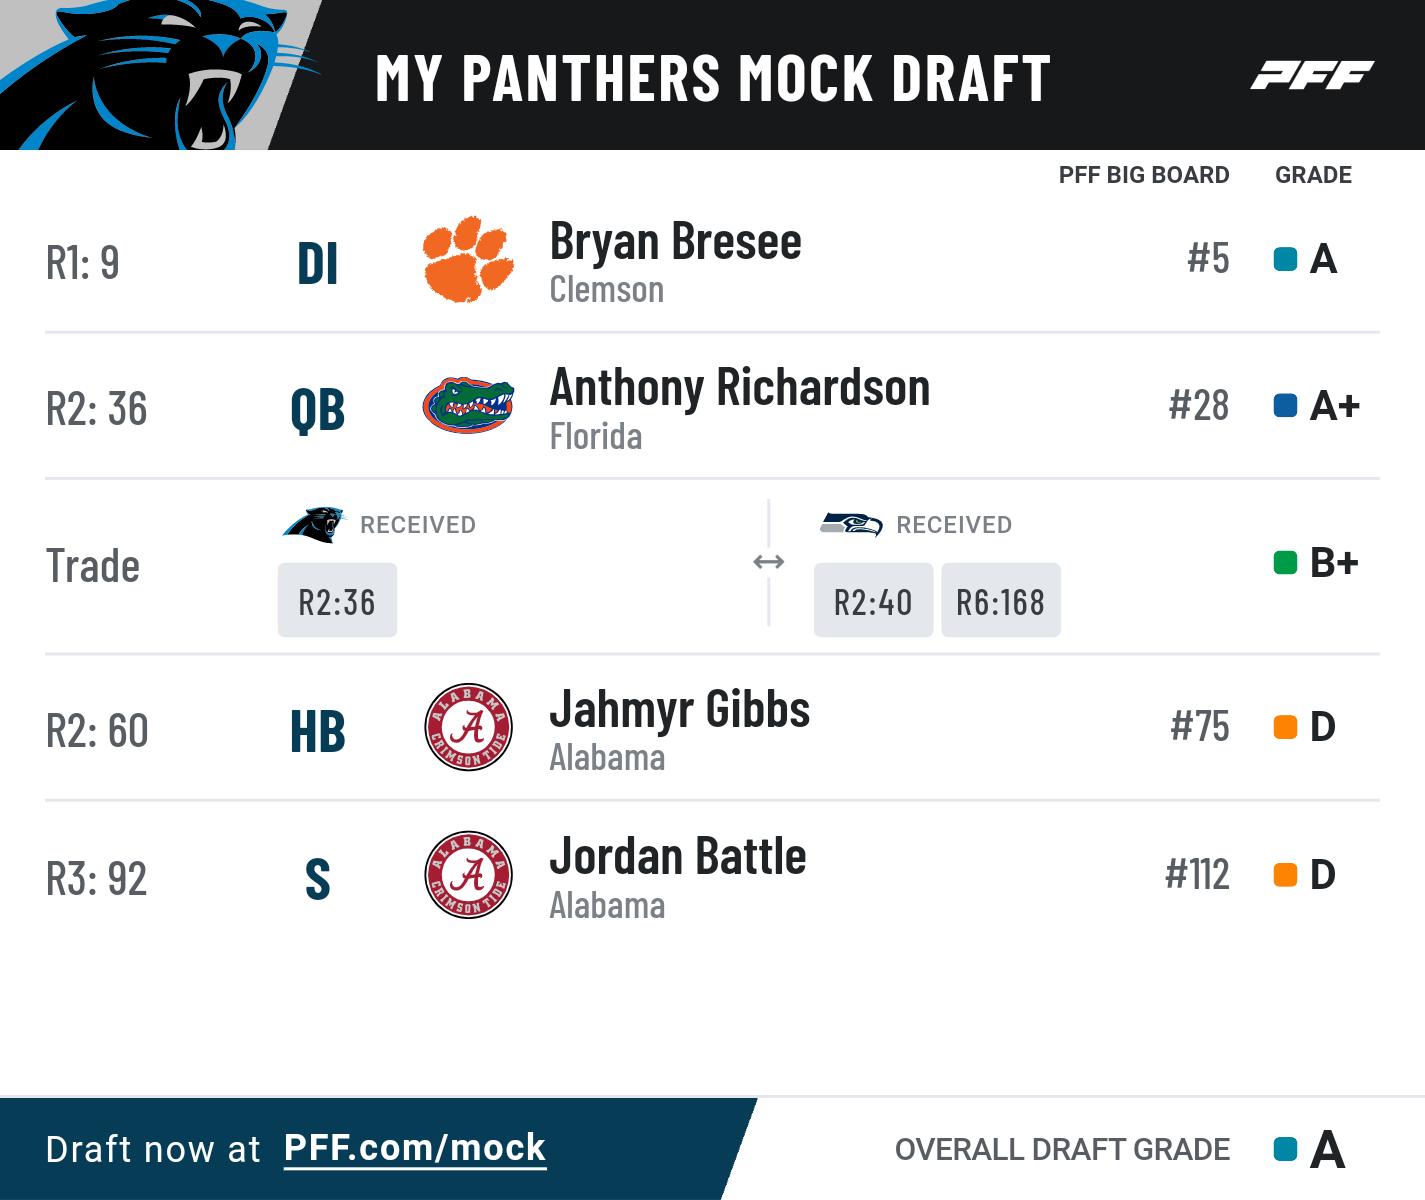Viewport: 1425px width, 1200px height.
Task: Click the PFF BIG BOARD column header
Action: 1144,175
